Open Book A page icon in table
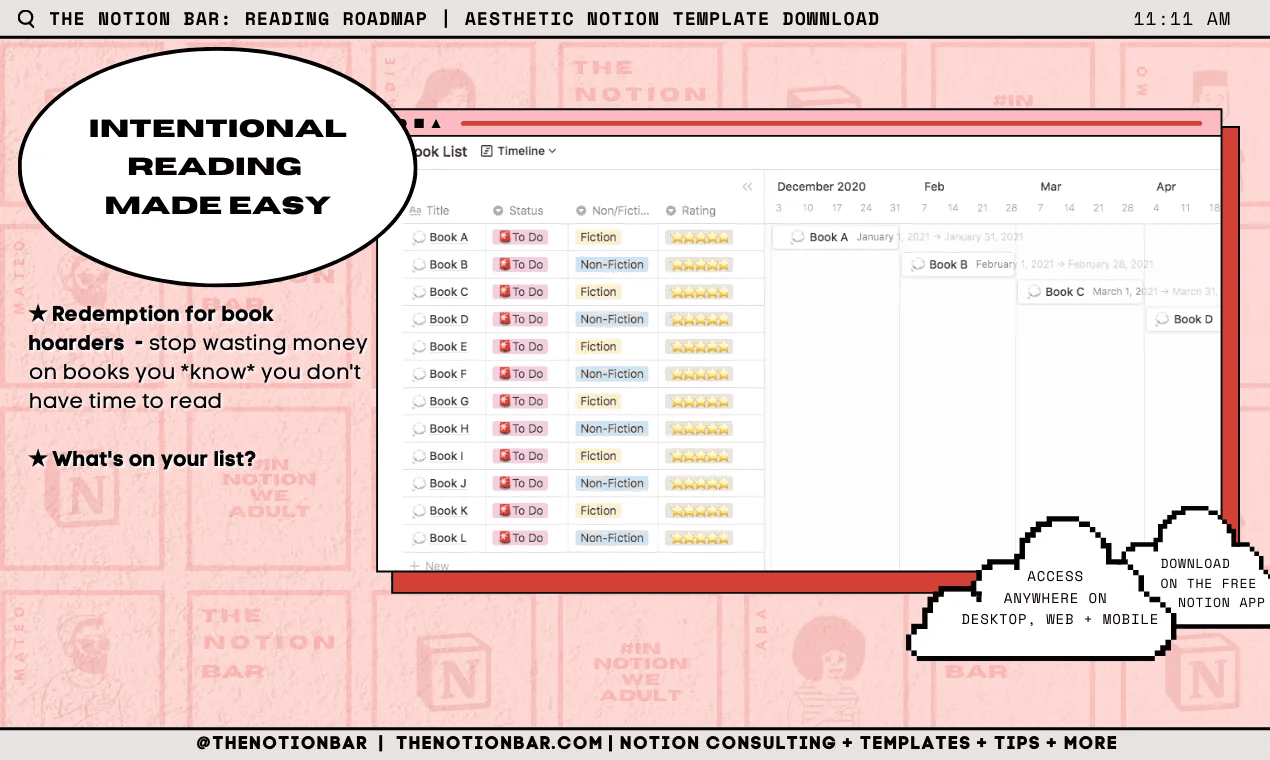This screenshot has height=760, width=1270. pos(419,238)
